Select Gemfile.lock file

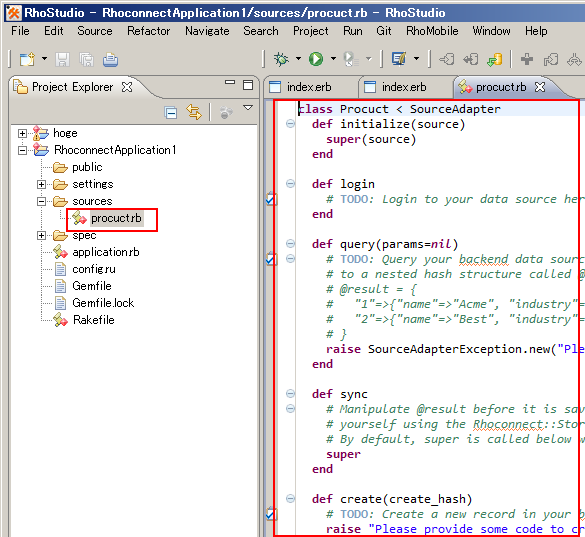103,303
